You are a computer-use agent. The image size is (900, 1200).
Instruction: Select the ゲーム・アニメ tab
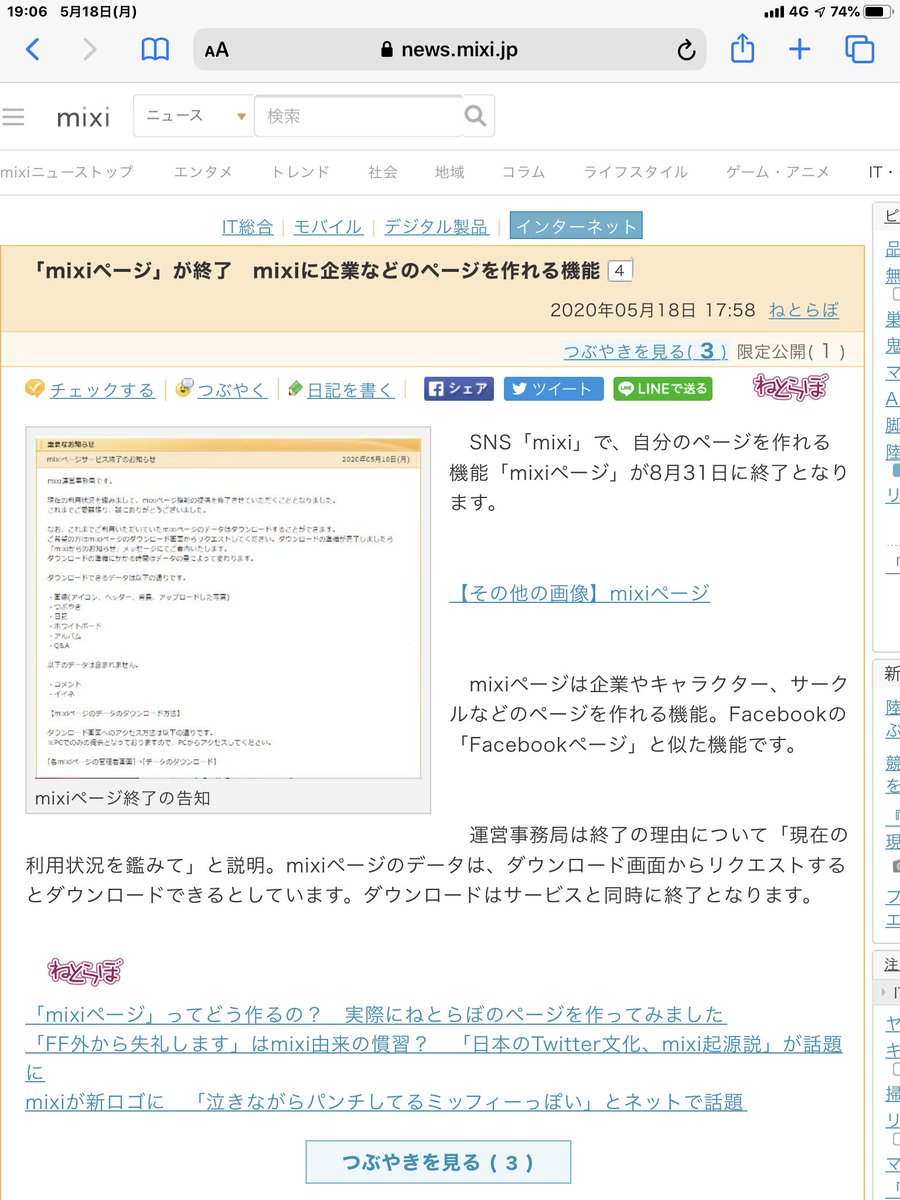point(778,172)
